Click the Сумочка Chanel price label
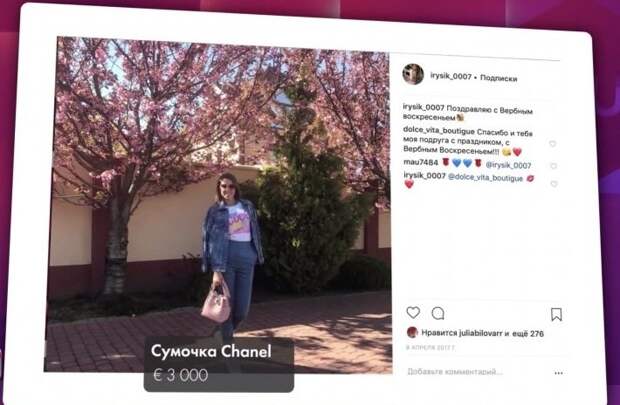 click(219, 364)
